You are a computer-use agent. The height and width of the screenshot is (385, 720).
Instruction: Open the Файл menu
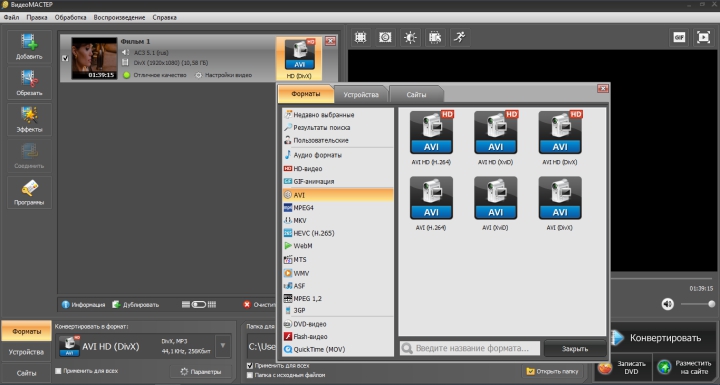[x=11, y=17]
